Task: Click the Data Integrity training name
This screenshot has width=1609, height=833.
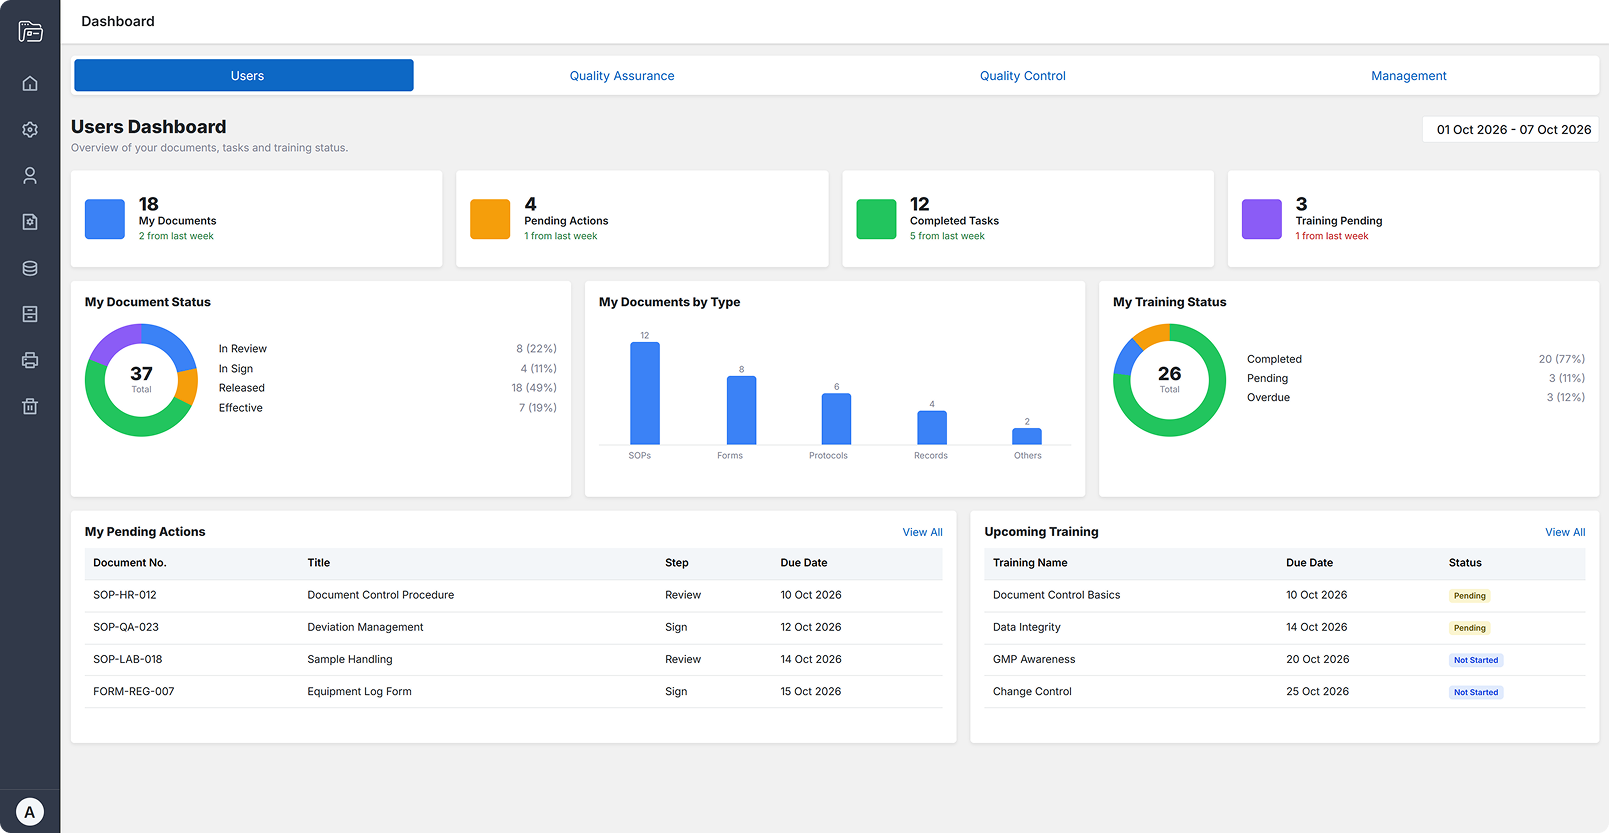Action: pos(1027,627)
